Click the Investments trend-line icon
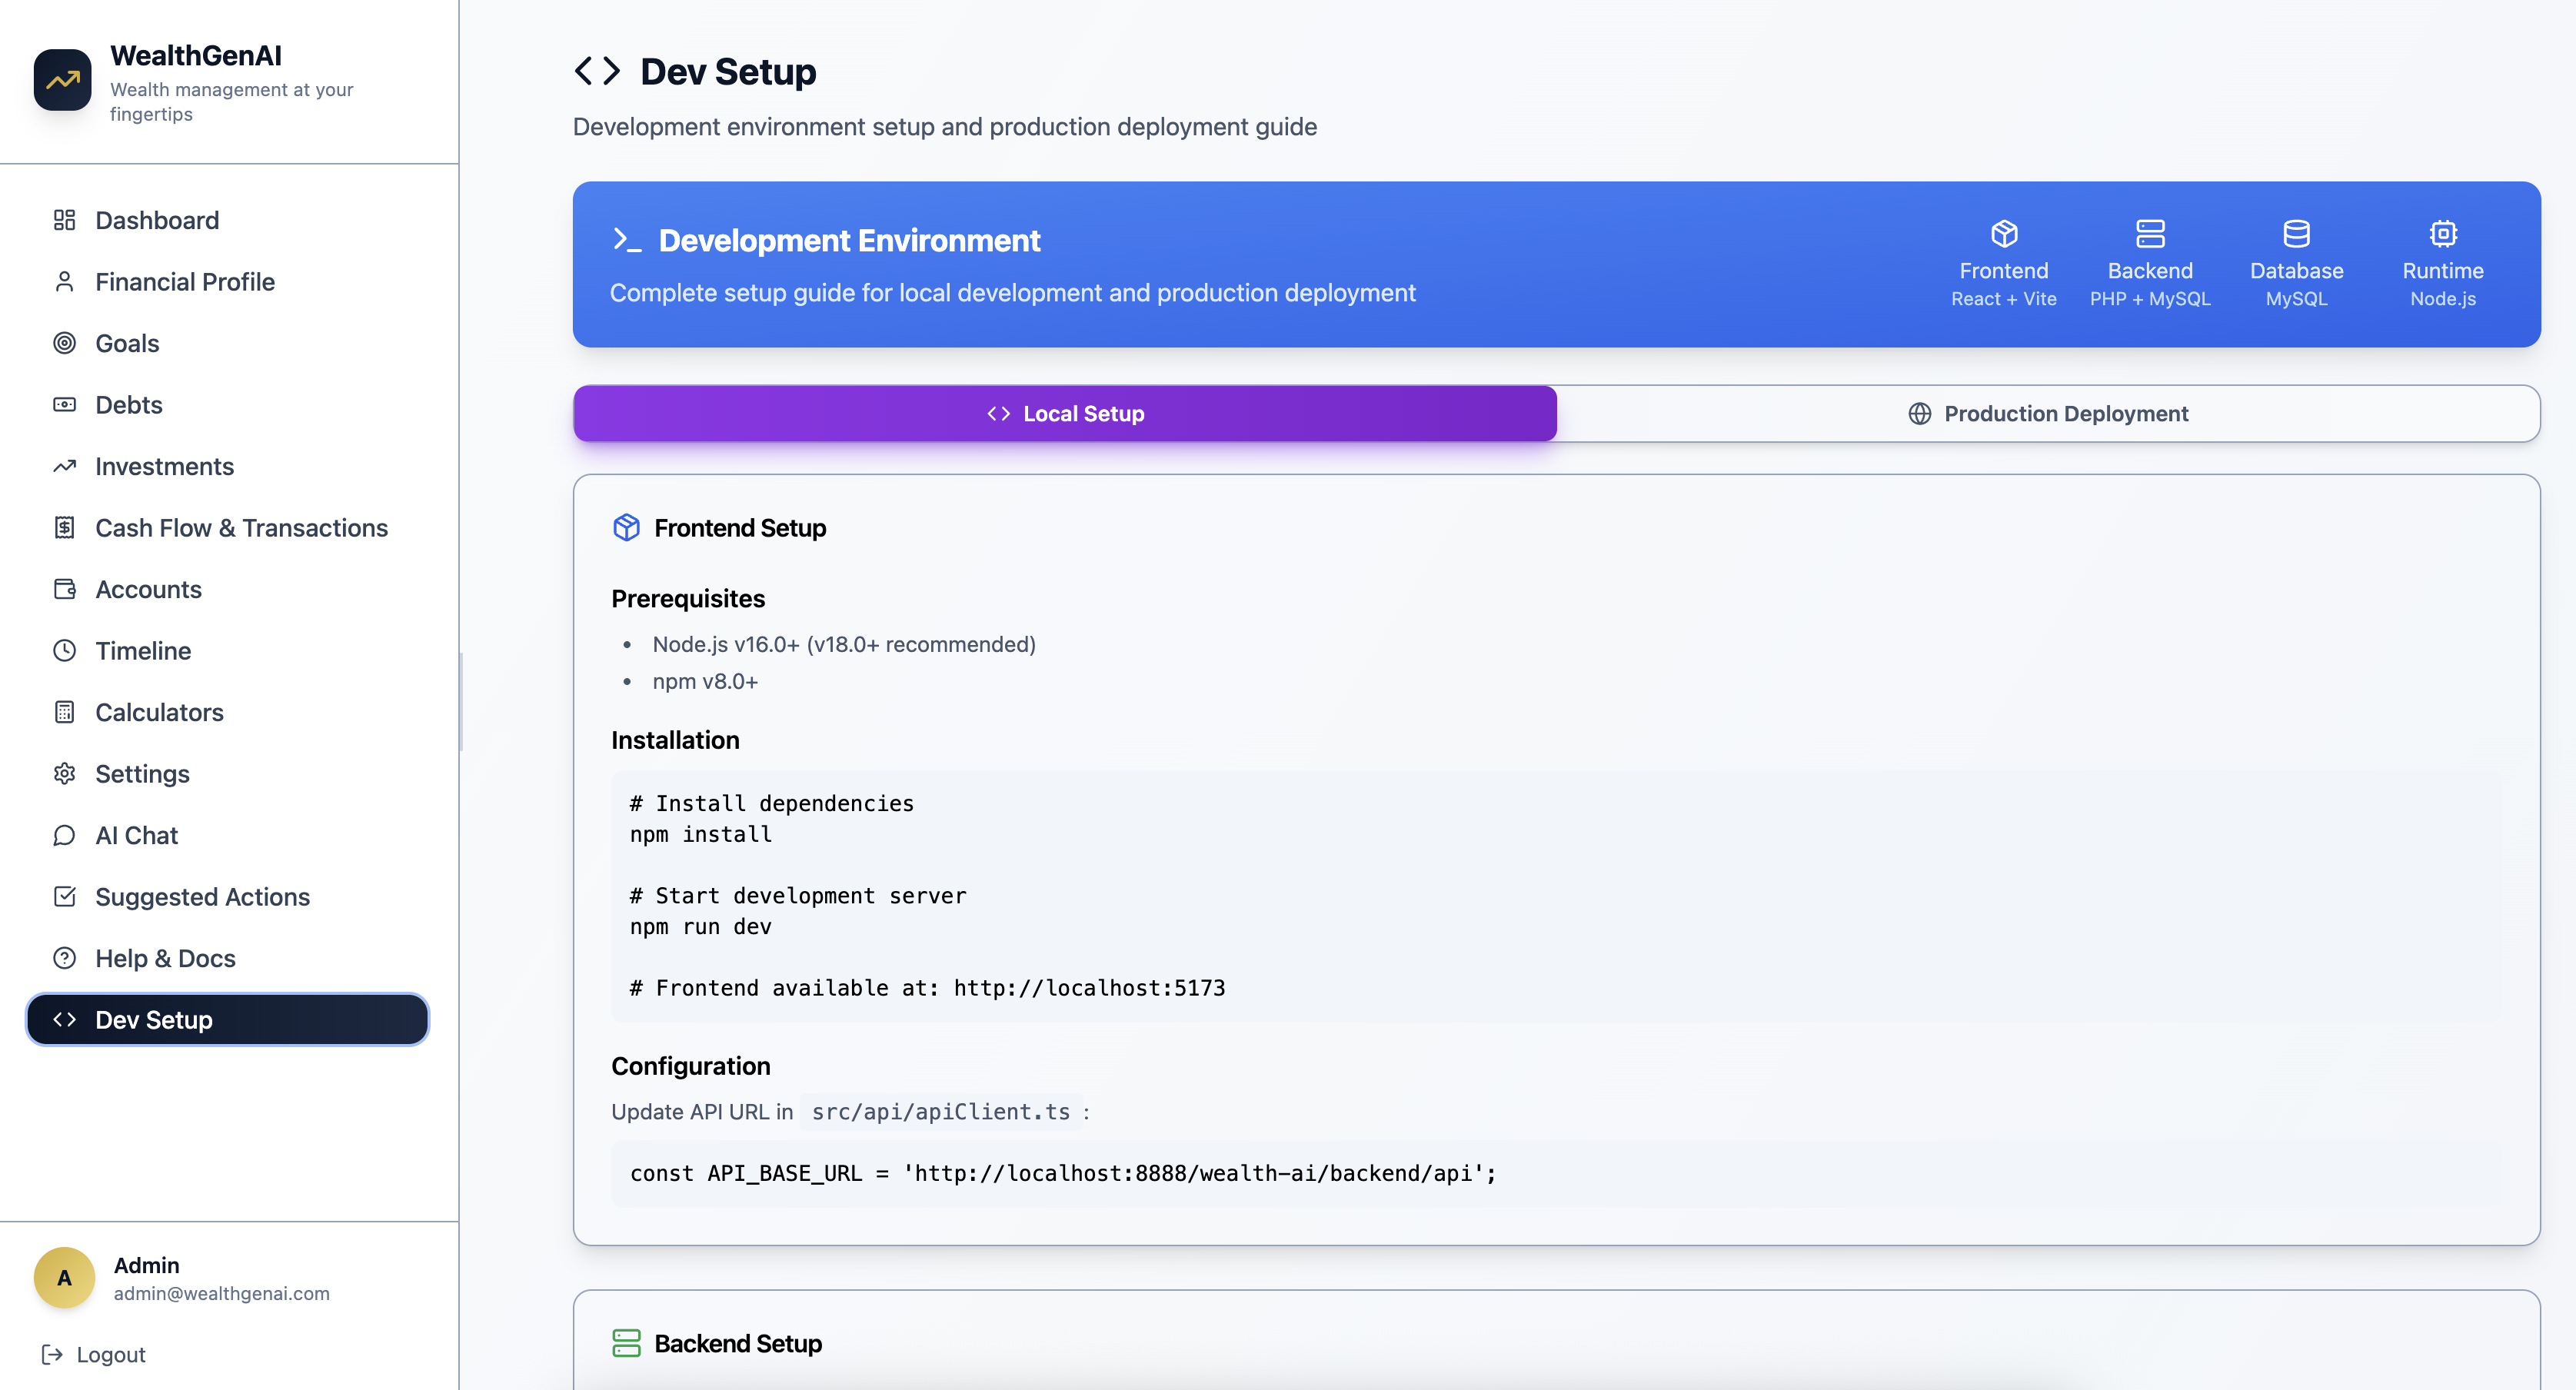 point(64,466)
